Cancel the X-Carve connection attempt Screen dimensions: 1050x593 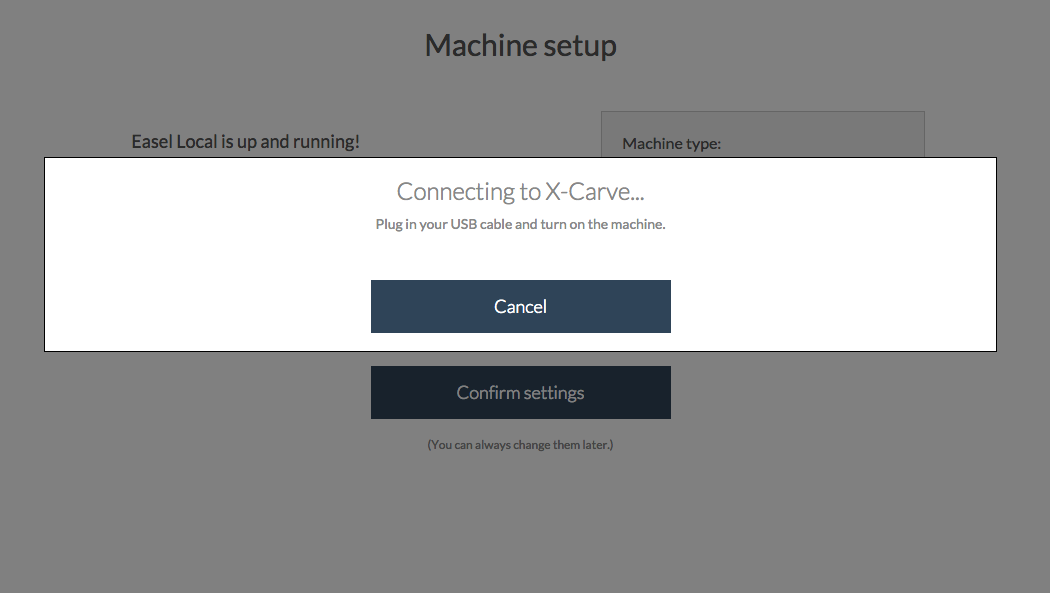tap(520, 306)
